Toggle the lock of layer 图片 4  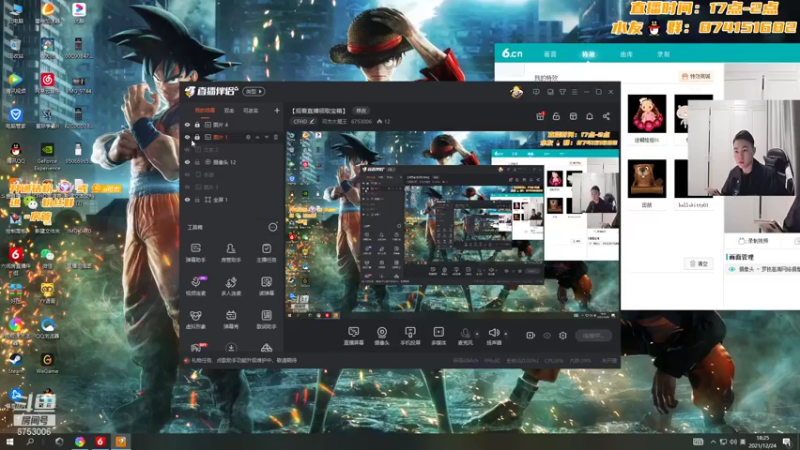click(x=197, y=124)
